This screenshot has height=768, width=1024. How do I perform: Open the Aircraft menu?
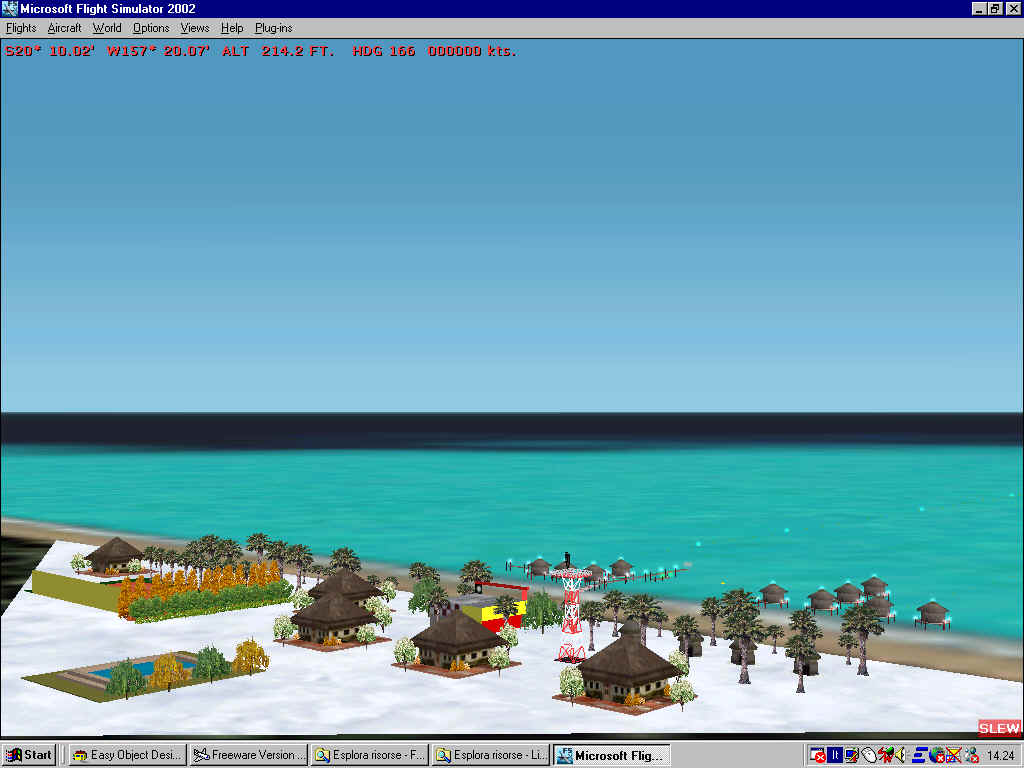[x=64, y=28]
